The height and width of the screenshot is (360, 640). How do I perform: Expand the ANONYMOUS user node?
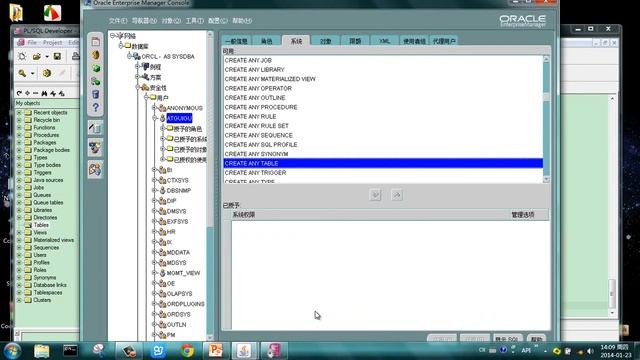pos(155,108)
